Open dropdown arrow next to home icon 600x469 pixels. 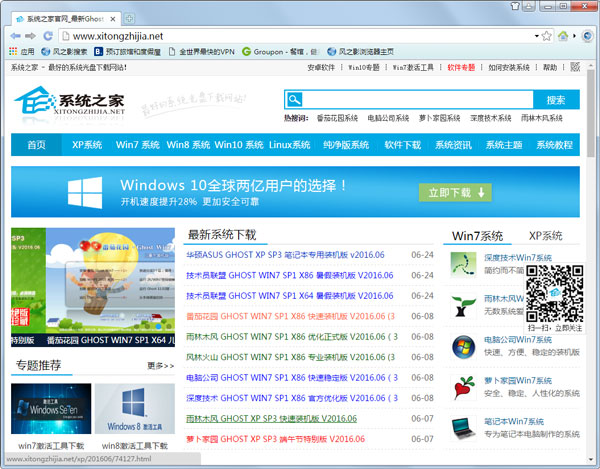(574, 36)
